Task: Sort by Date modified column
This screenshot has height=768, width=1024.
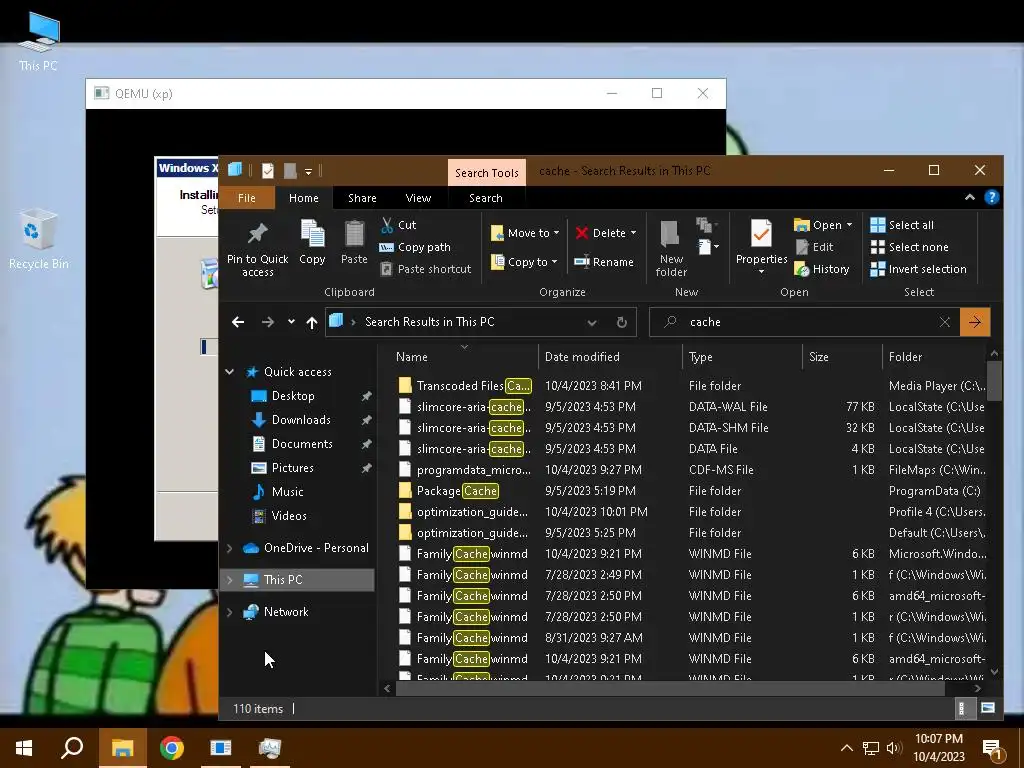Action: 610,357
